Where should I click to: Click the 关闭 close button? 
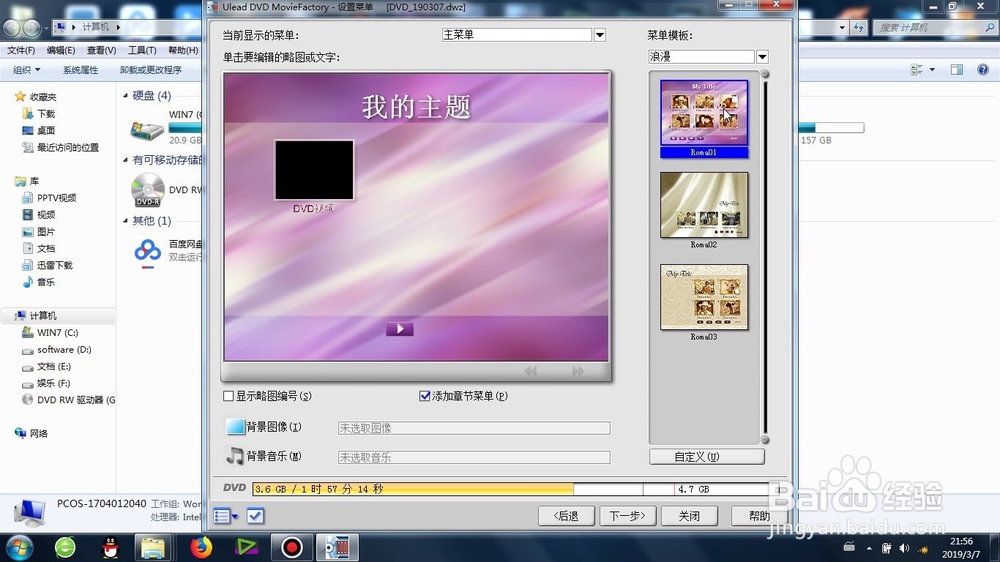tap(689, 515)
